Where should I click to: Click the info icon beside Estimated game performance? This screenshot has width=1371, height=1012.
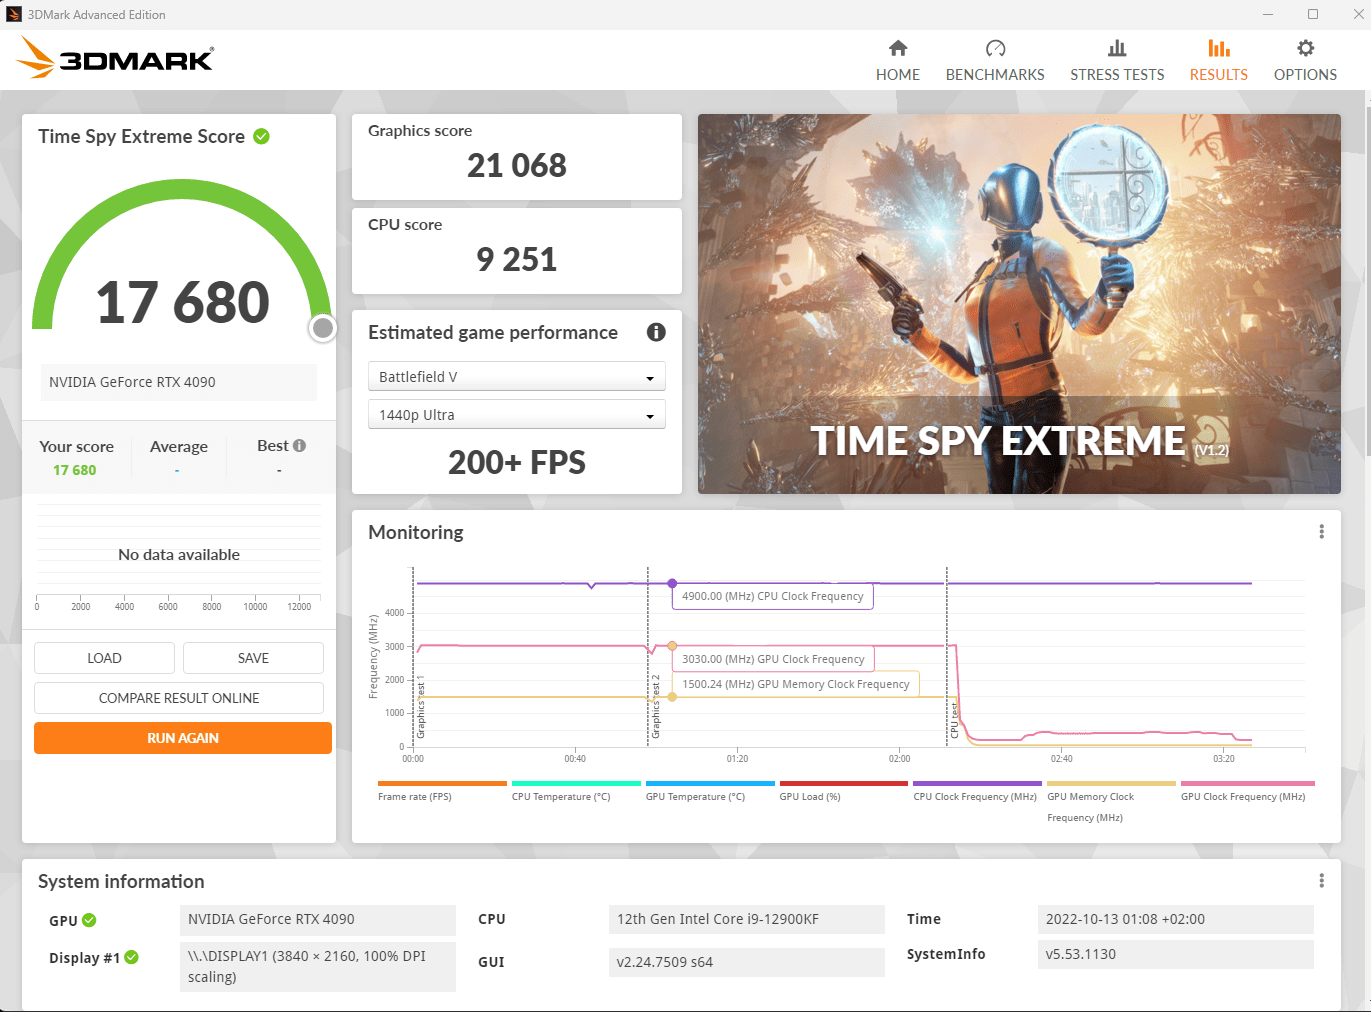pos(656,332)
